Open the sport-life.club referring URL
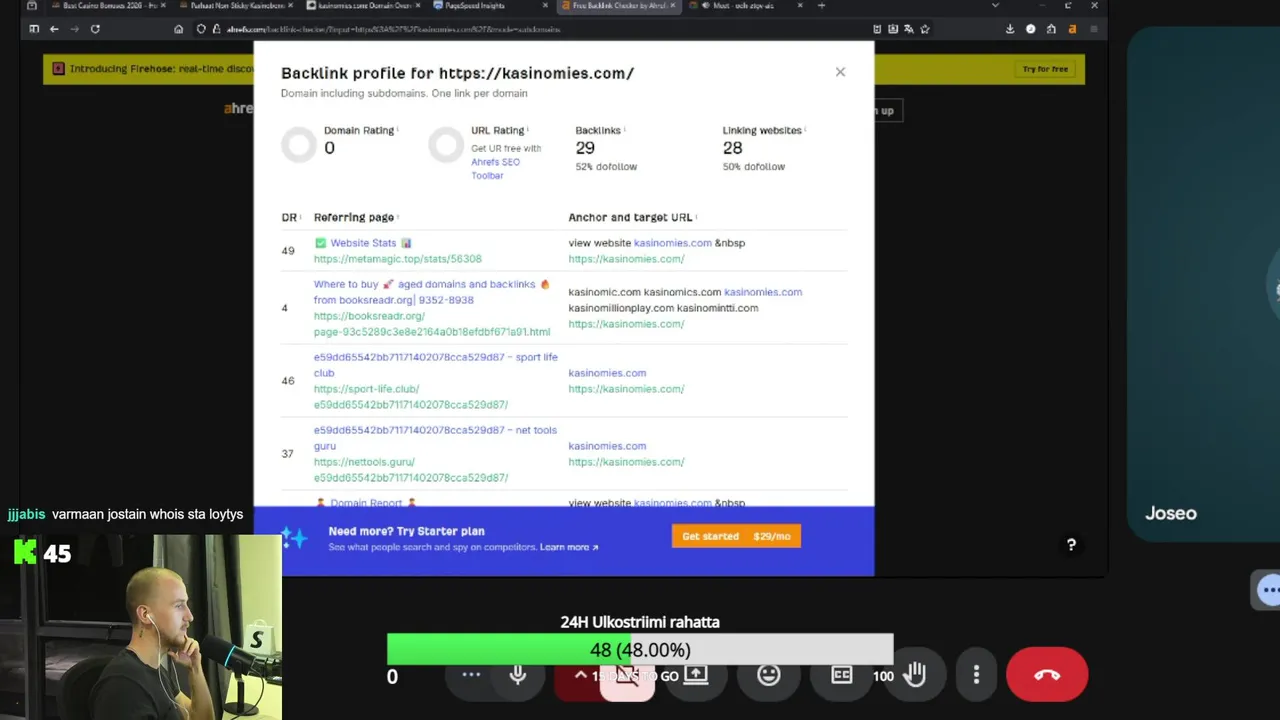This screenshot has height=720, width=1280. pos(411,397)
